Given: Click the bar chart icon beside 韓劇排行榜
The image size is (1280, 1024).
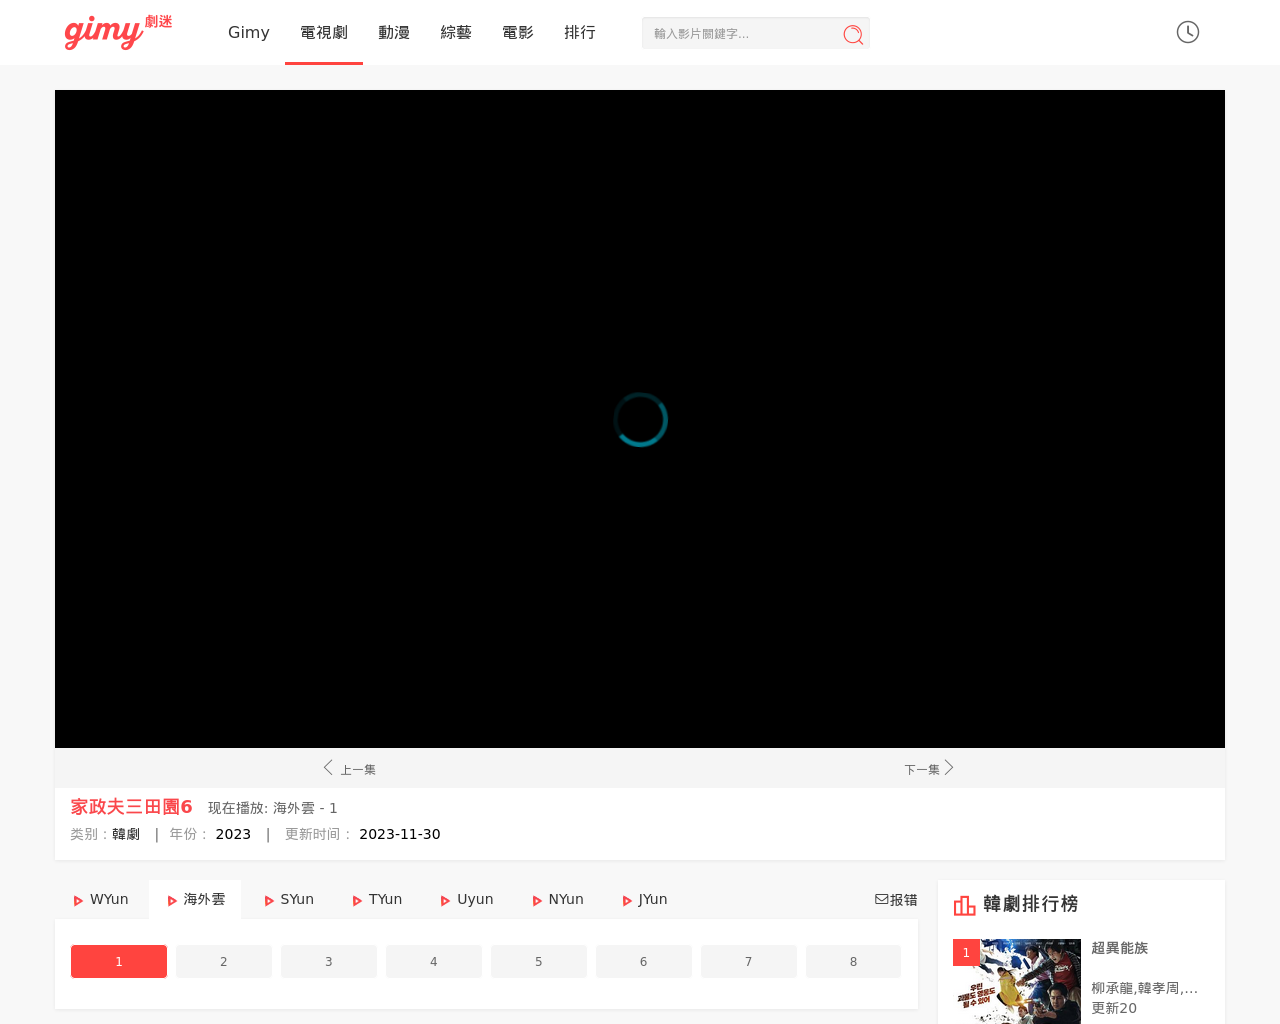Looking at the screenshot, I should pos(964,905).
